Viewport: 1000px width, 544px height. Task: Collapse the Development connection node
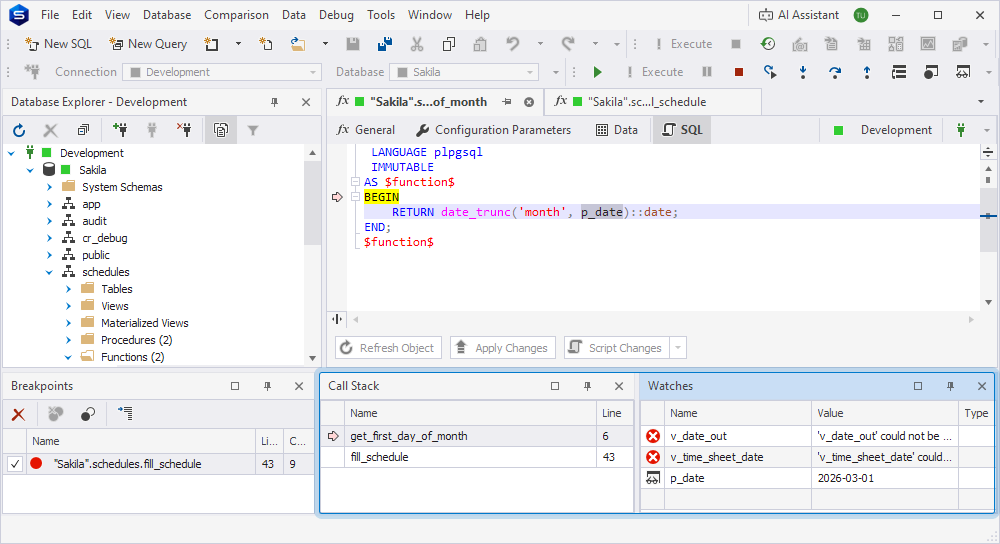[11, 153]
